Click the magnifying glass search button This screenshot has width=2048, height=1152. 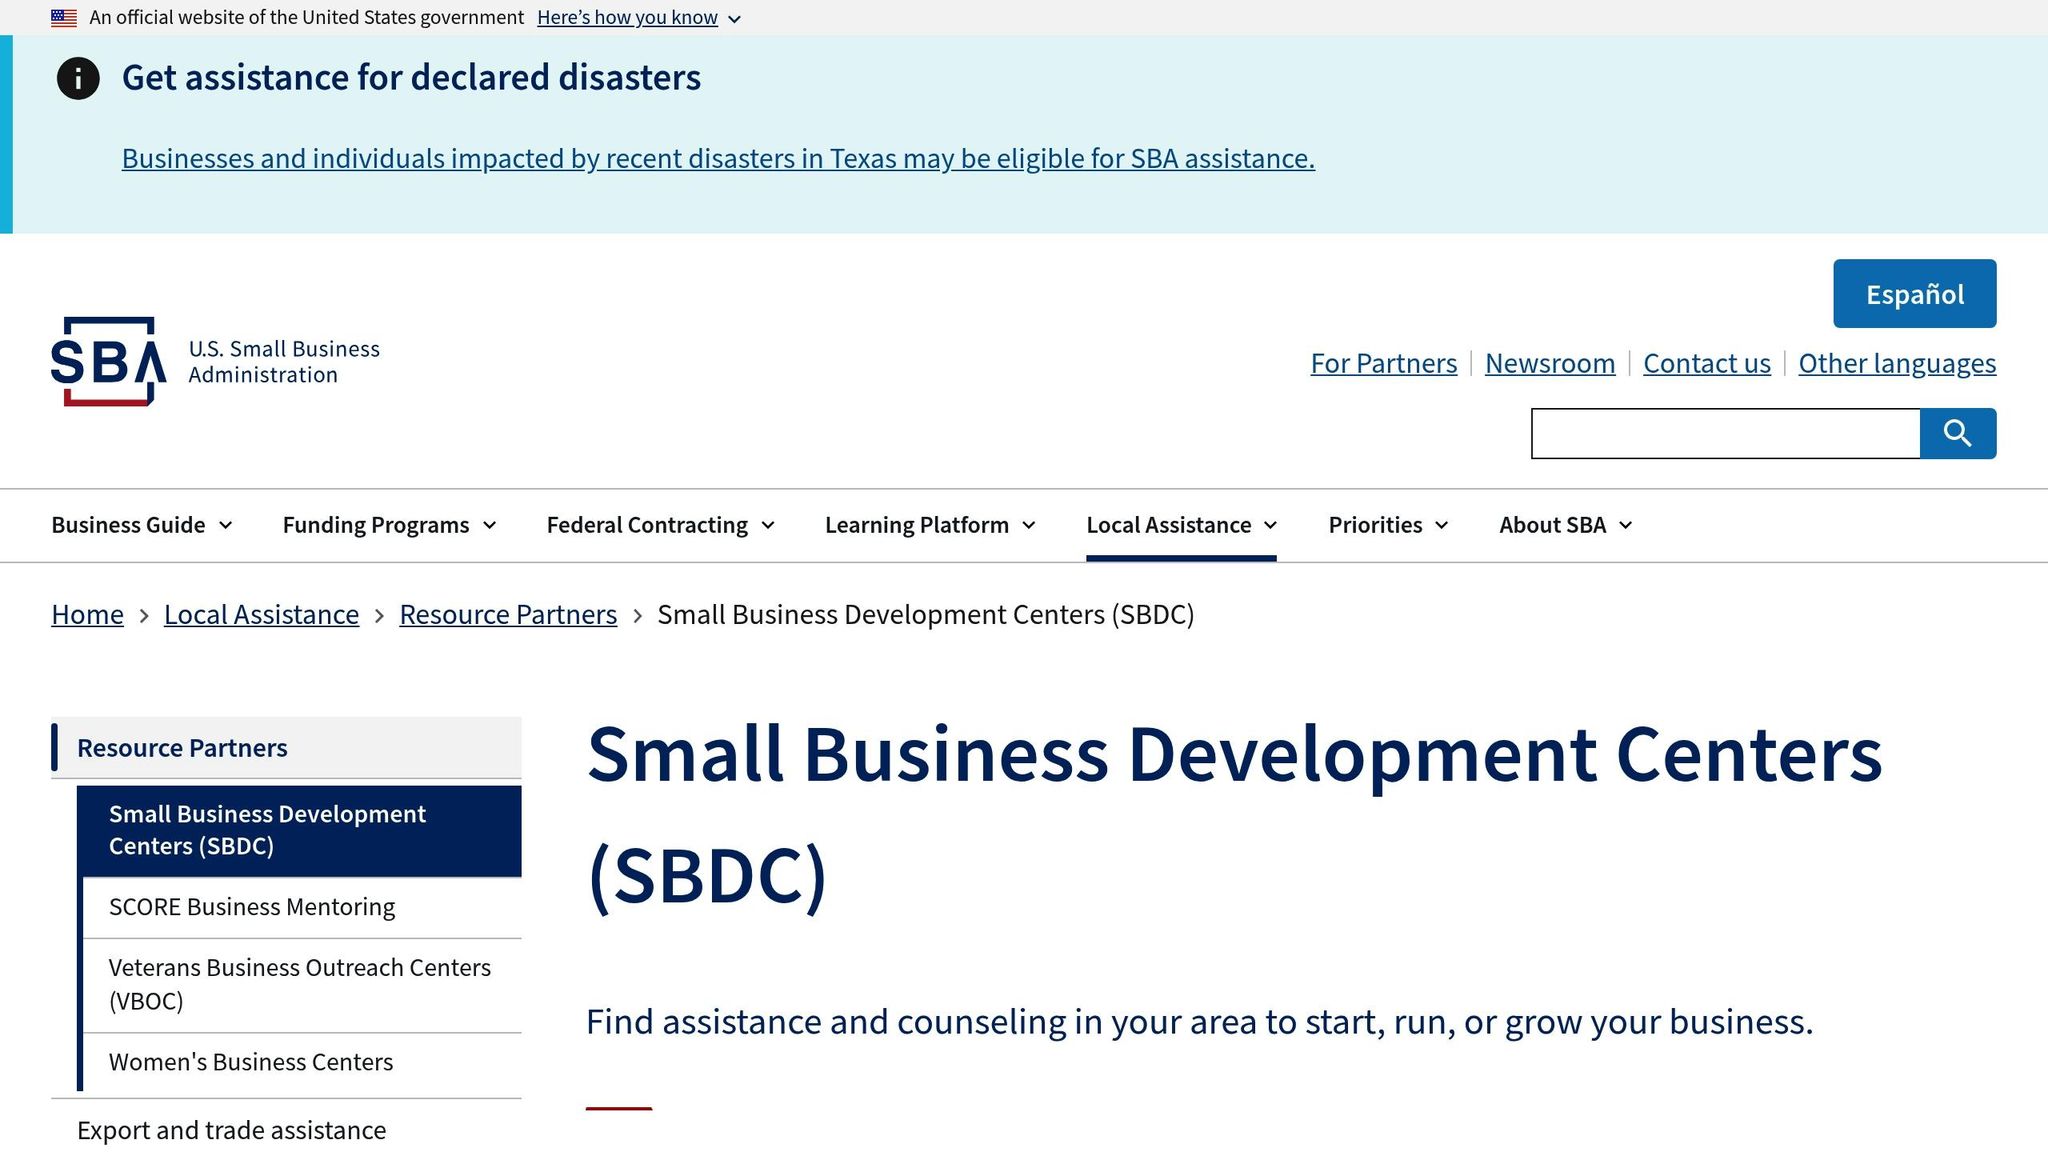(x=1957, y=433)
